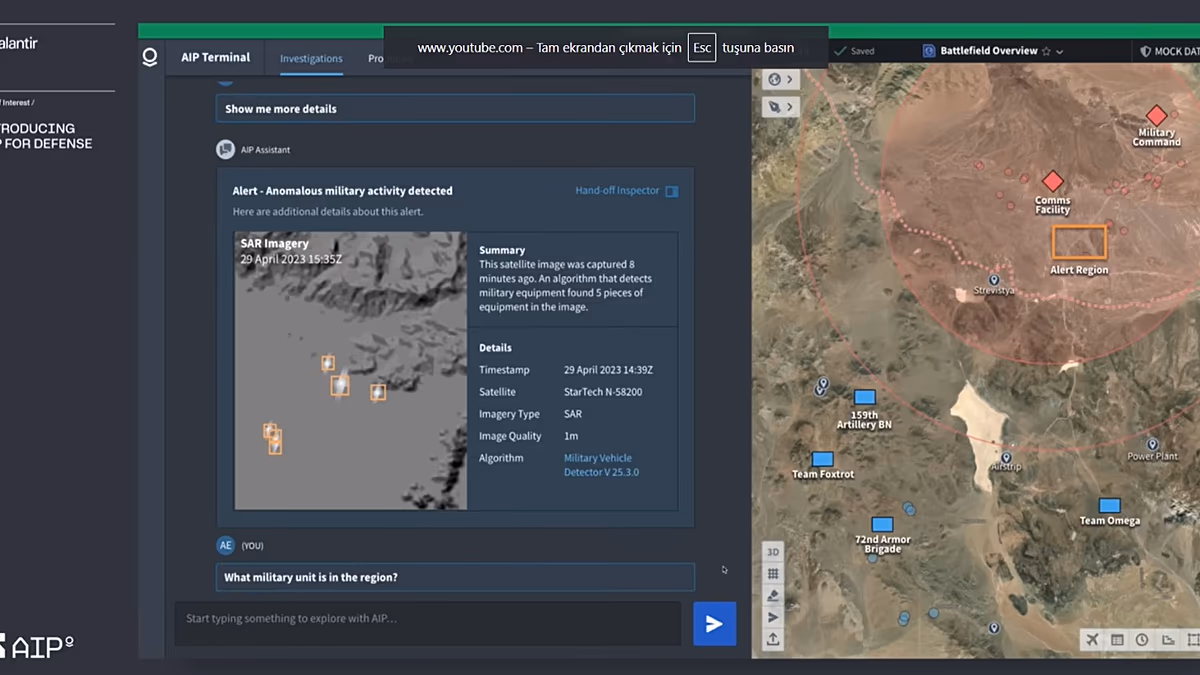Open the clock timeline icon on map

pos(1142,640)
